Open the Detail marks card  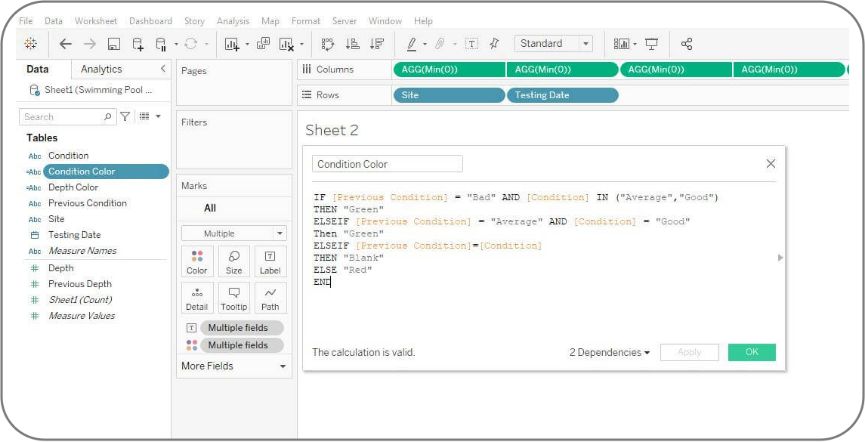click(x=197, y=298)
